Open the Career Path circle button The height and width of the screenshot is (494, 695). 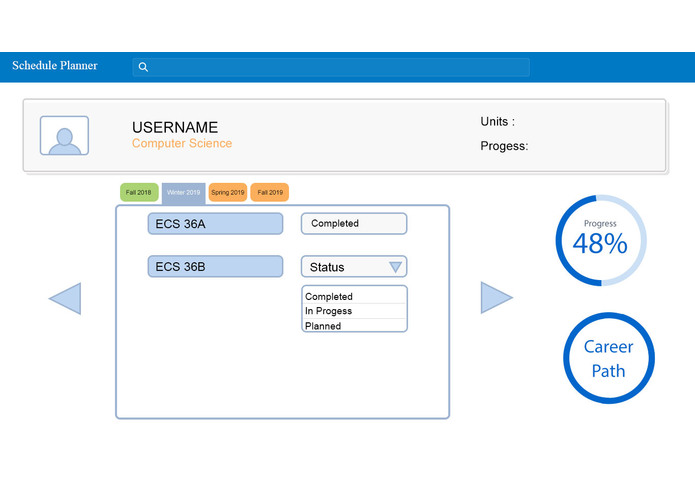click(x=609, y=358)
